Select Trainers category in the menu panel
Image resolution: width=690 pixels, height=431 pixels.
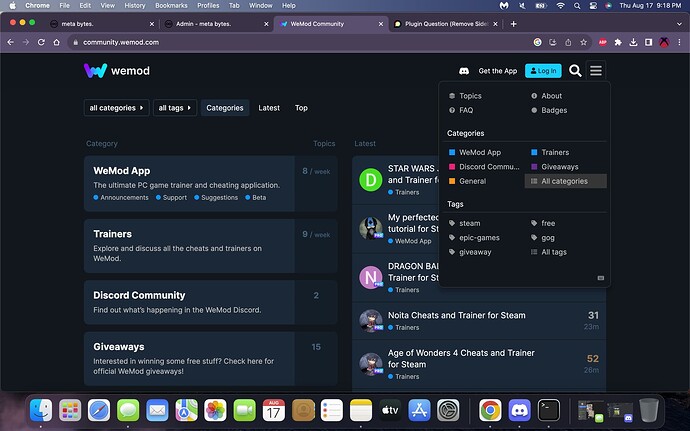[550, 152]
